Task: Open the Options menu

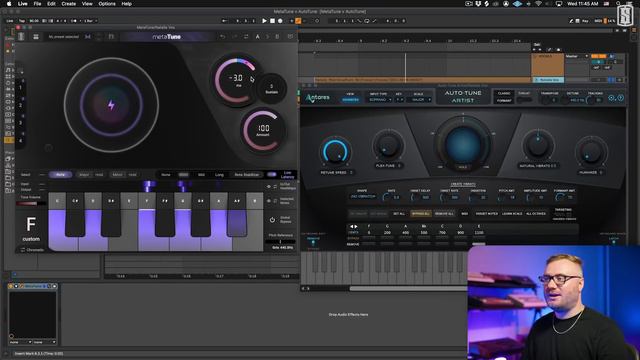Action: click(107, 4)
